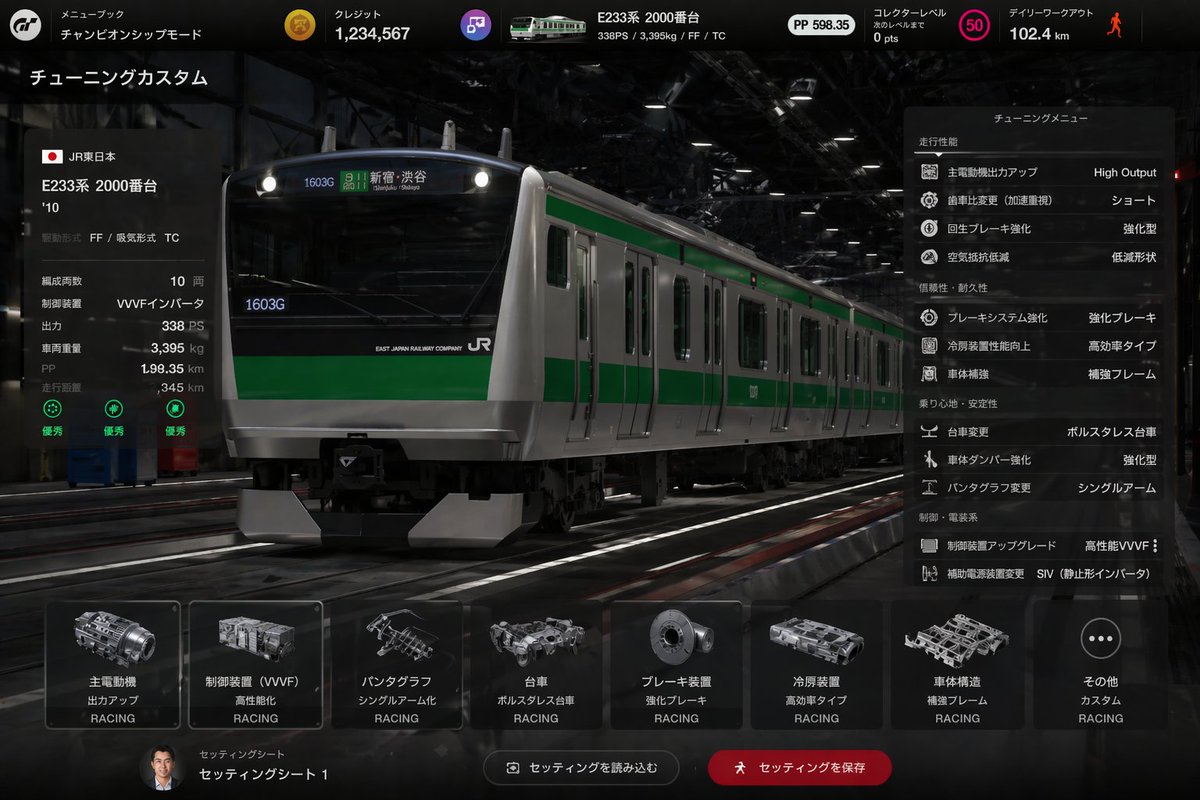Open the 台車 ボルスタレス台車 card

(536, 665)
